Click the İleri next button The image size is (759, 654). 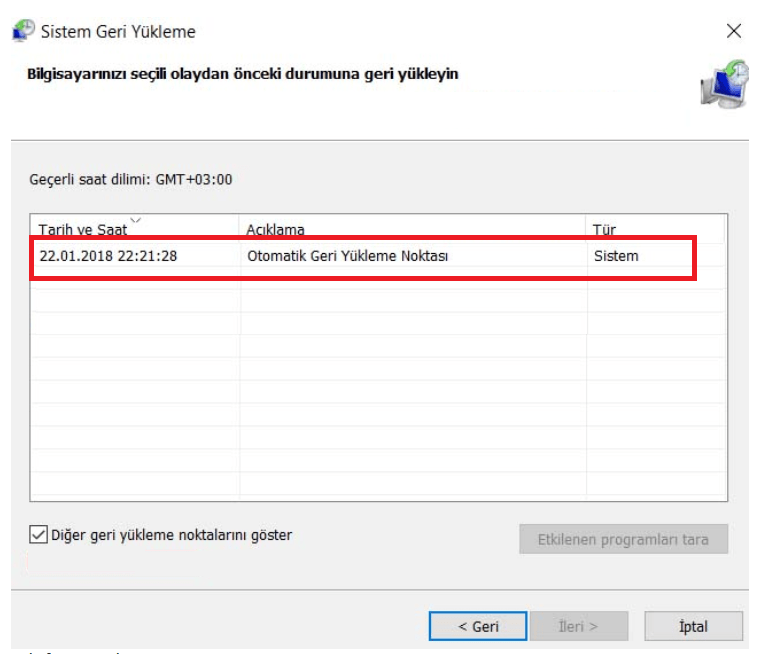tap(579, 626)
